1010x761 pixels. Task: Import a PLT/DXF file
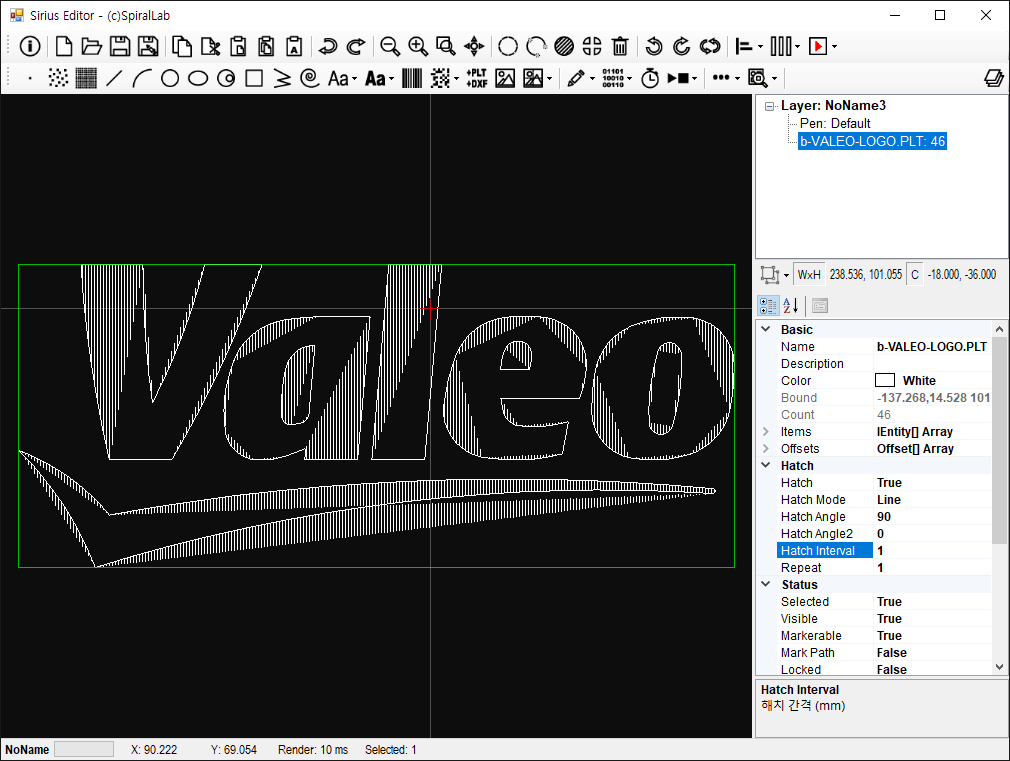tap(477, 79)
